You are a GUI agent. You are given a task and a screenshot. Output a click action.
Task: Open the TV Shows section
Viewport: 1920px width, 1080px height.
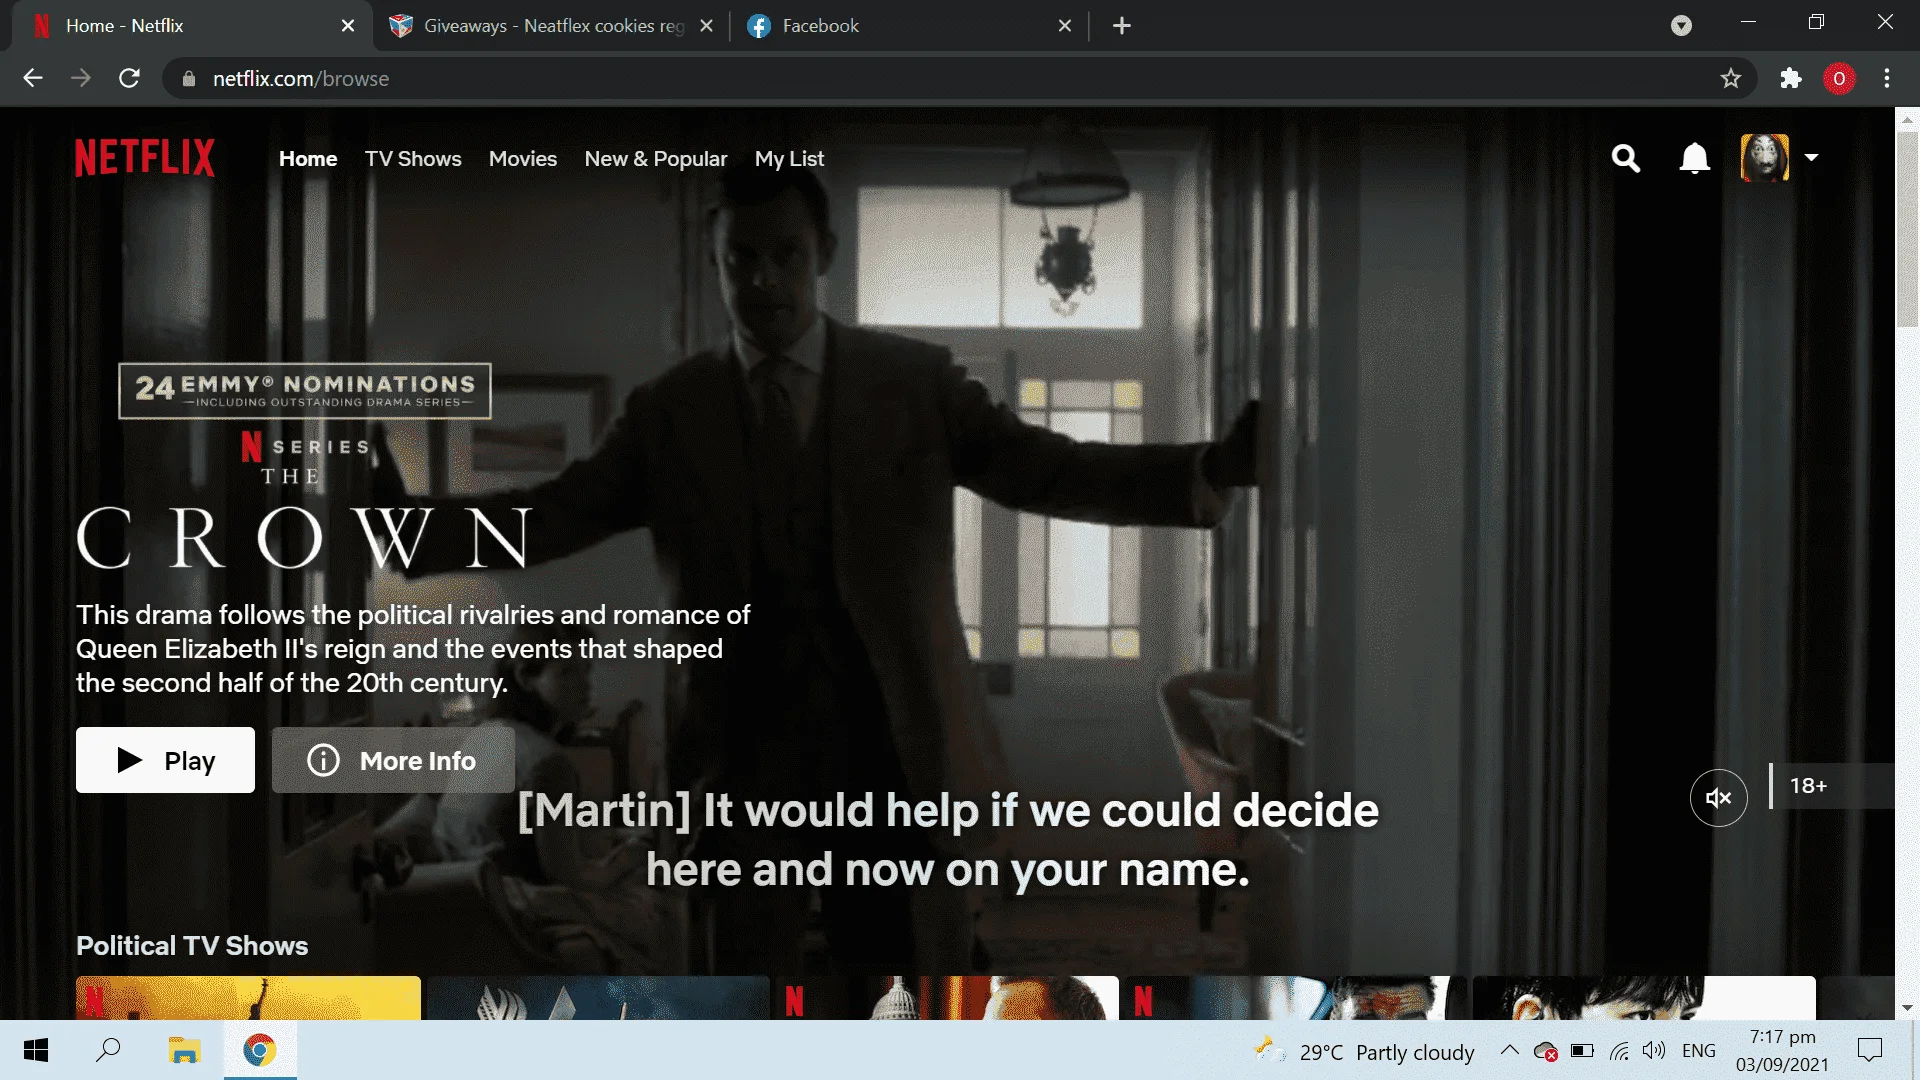click(x=413, y=159)
